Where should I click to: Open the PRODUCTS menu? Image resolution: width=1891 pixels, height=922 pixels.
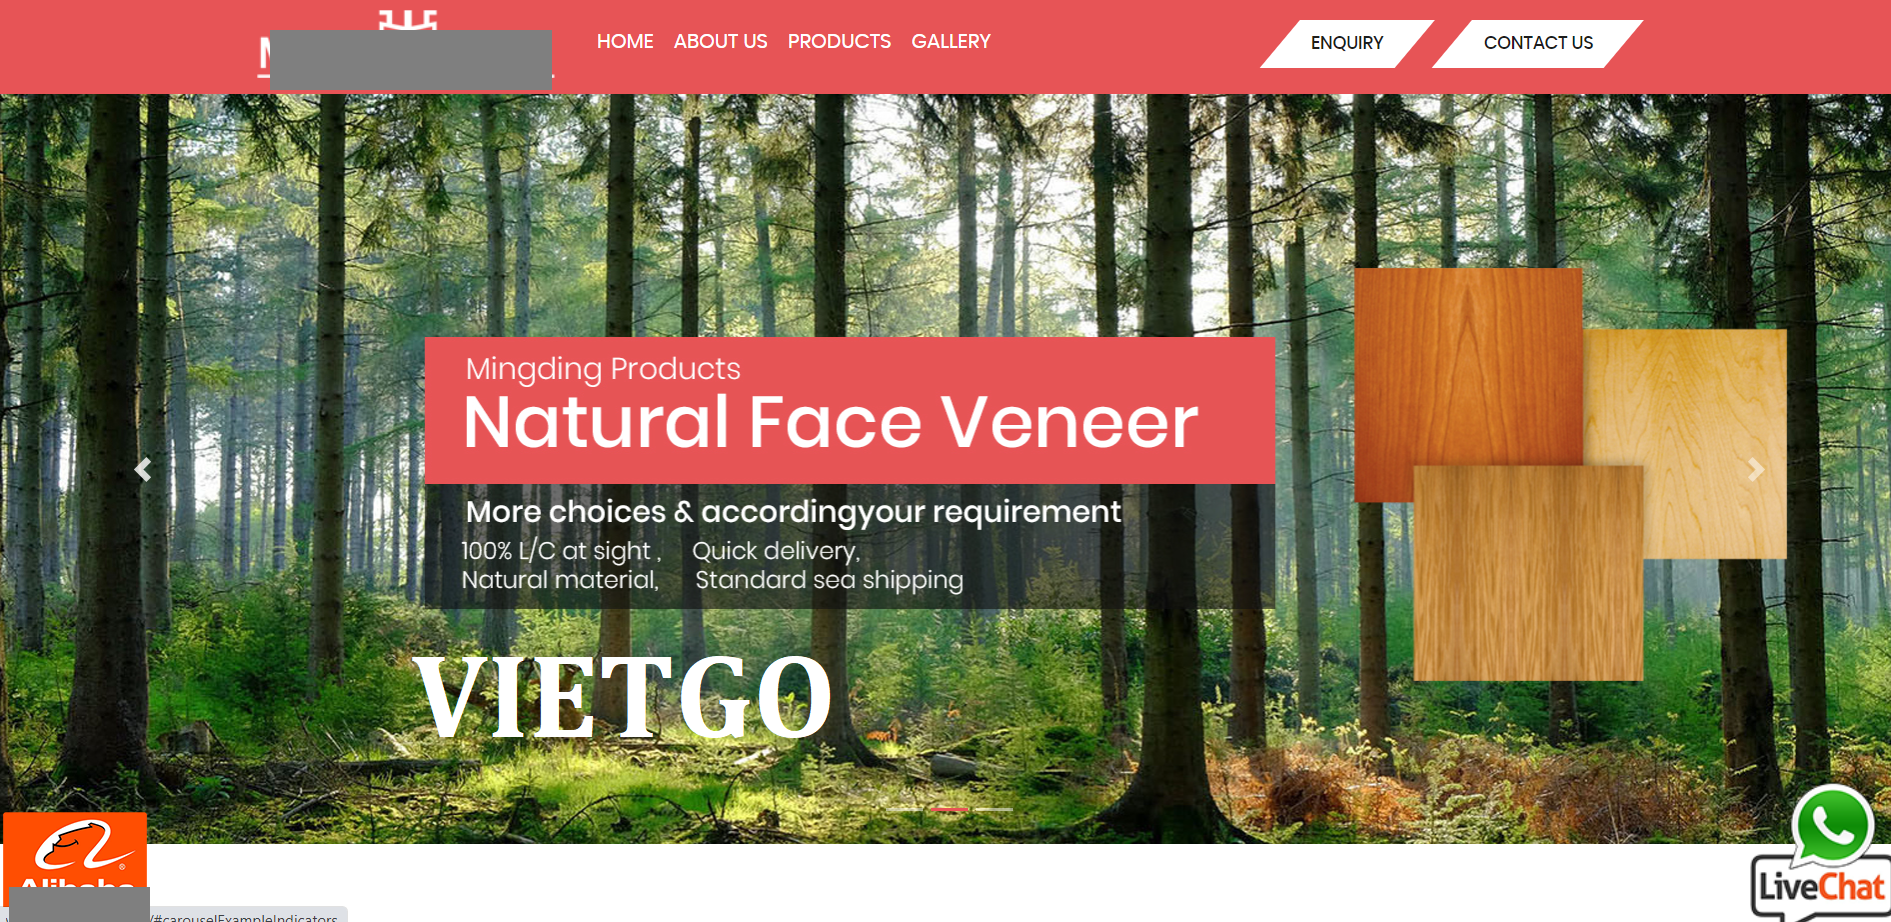click(x=839, y=42)
